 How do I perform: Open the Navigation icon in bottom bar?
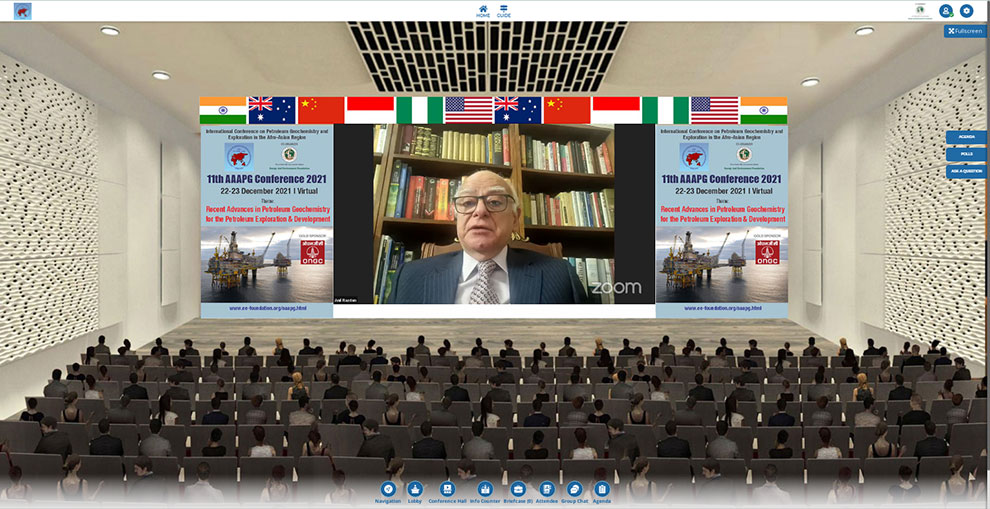point(388,489)
